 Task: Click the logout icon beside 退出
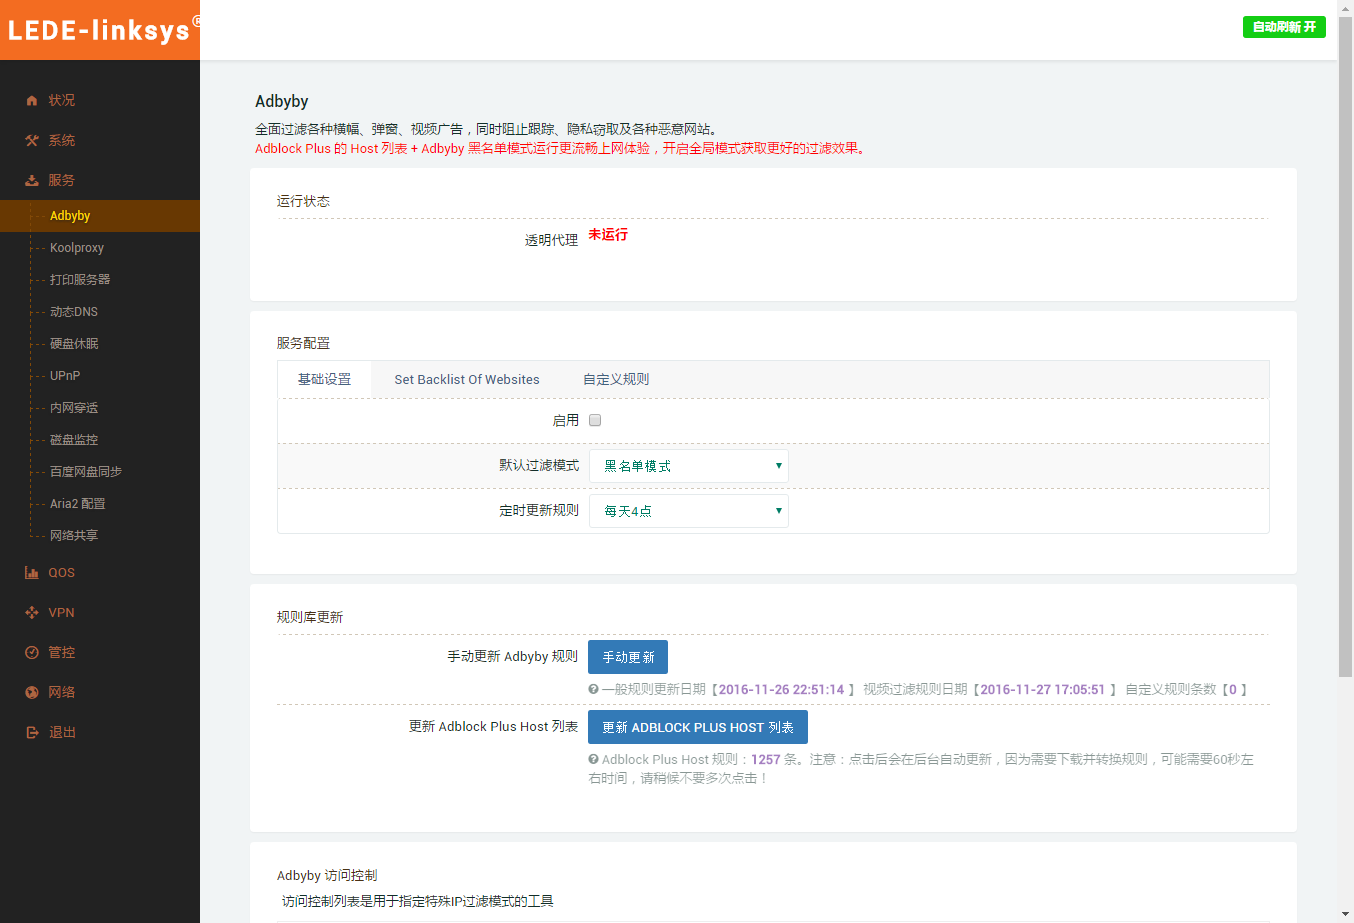coord(32,733)
